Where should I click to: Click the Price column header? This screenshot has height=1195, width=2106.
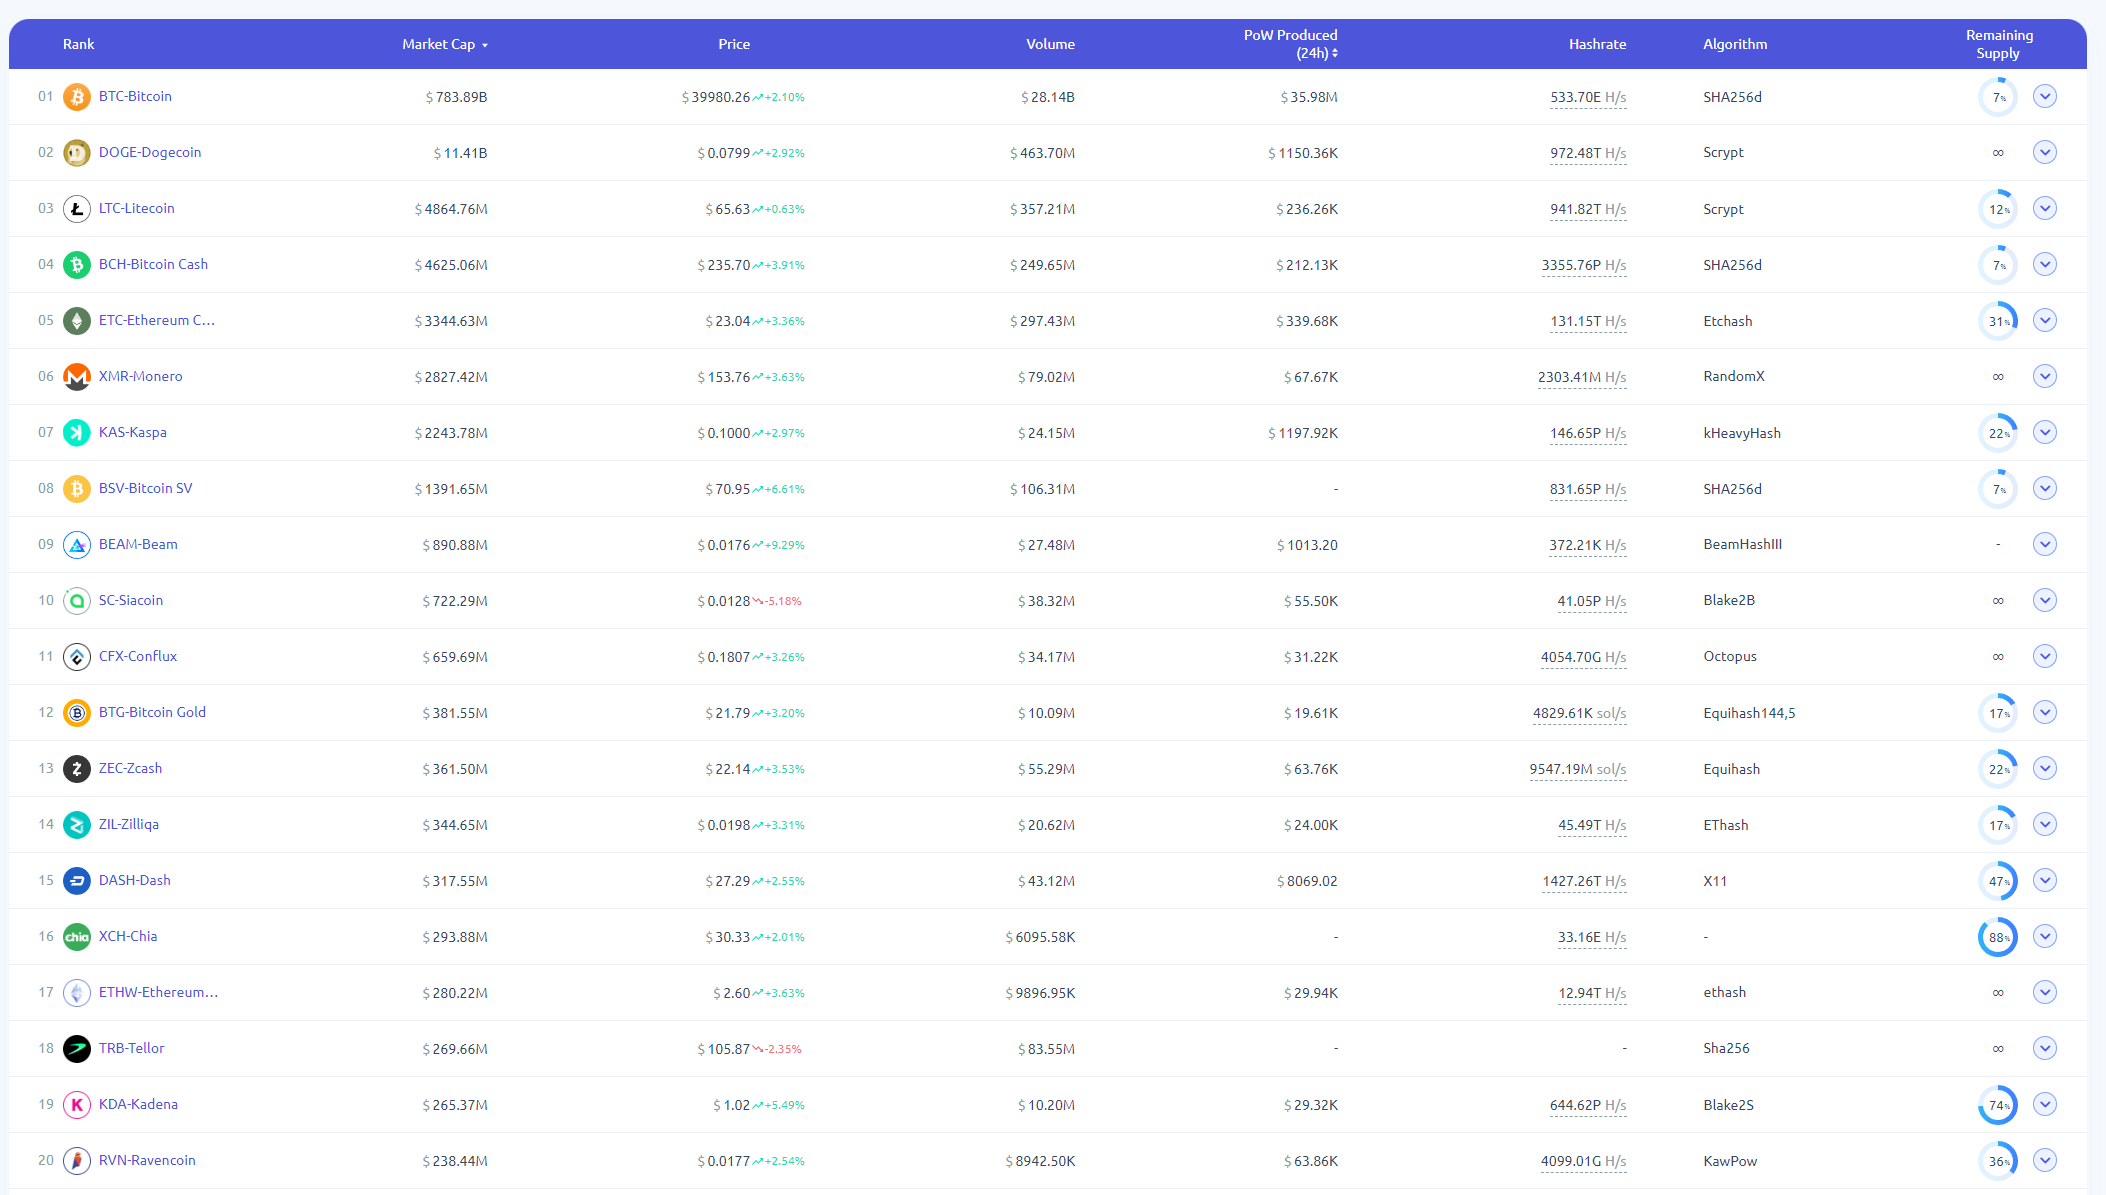click(734, 44)
